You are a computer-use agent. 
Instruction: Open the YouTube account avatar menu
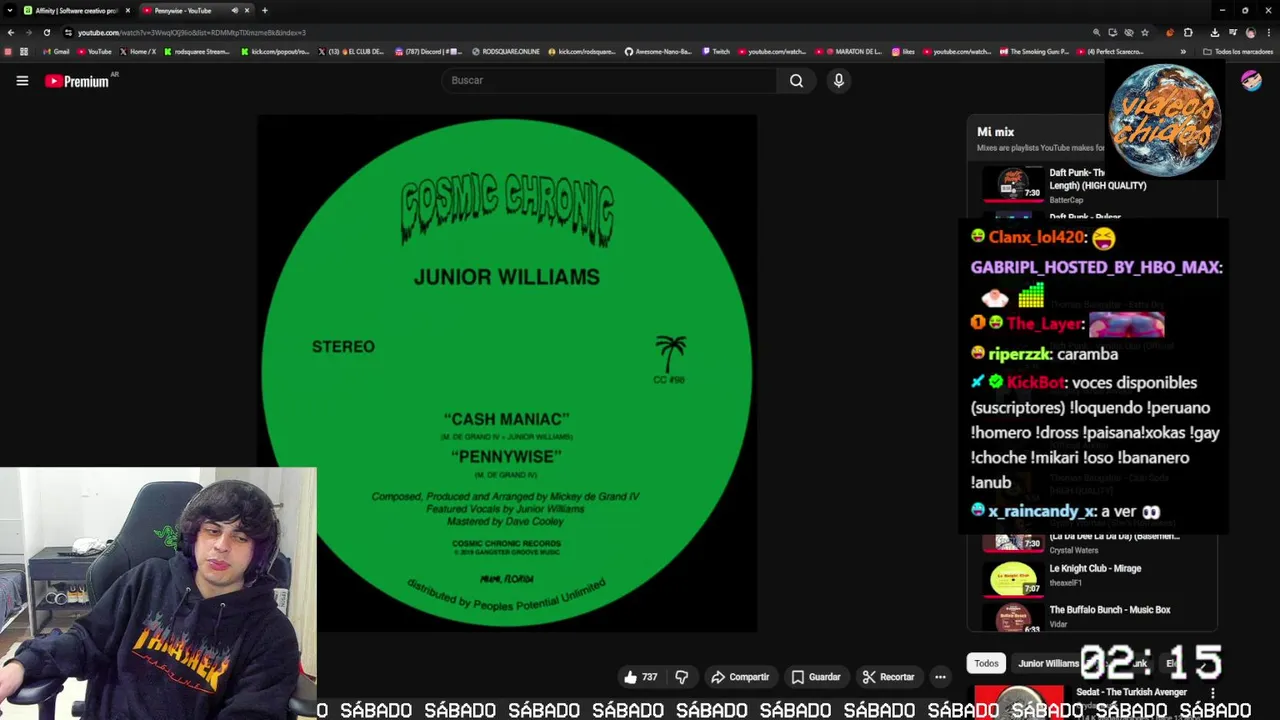click(x=1251, y=81)
